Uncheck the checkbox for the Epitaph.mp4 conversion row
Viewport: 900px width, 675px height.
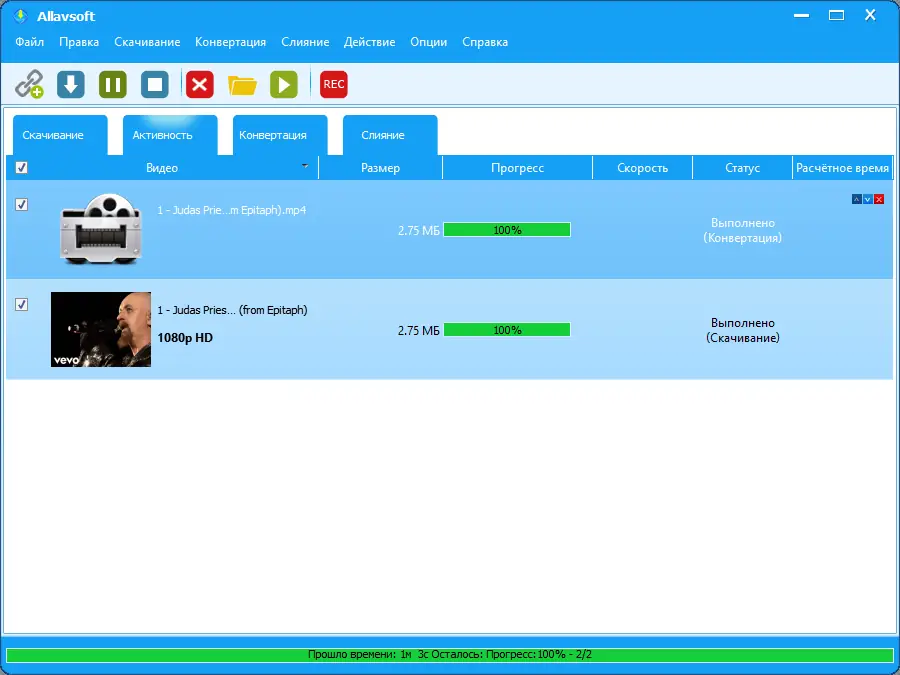tap(21, 204)
